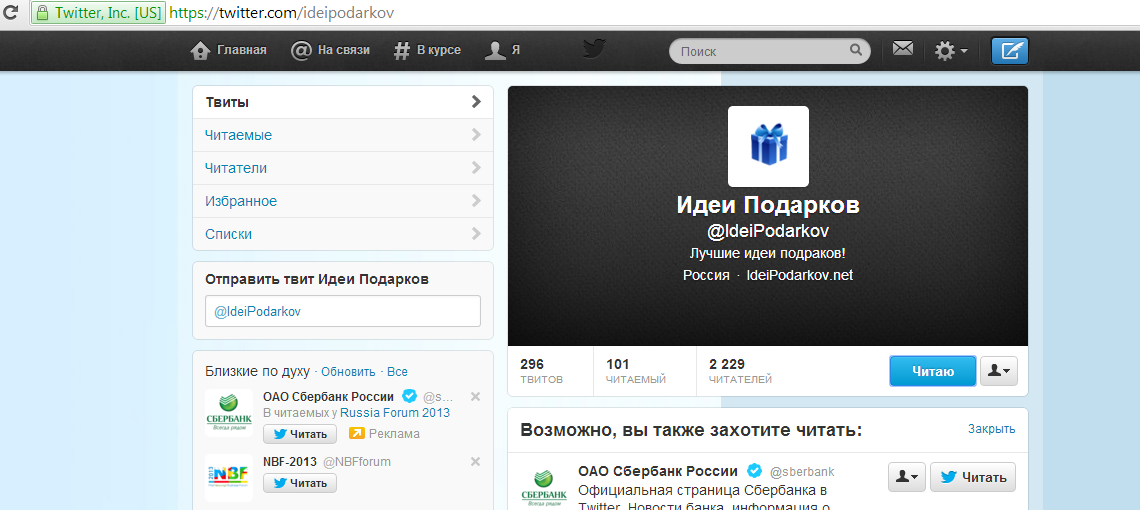
Task: Follow Сбербанк via sidebar Читать button
Action: coord(300,434)
